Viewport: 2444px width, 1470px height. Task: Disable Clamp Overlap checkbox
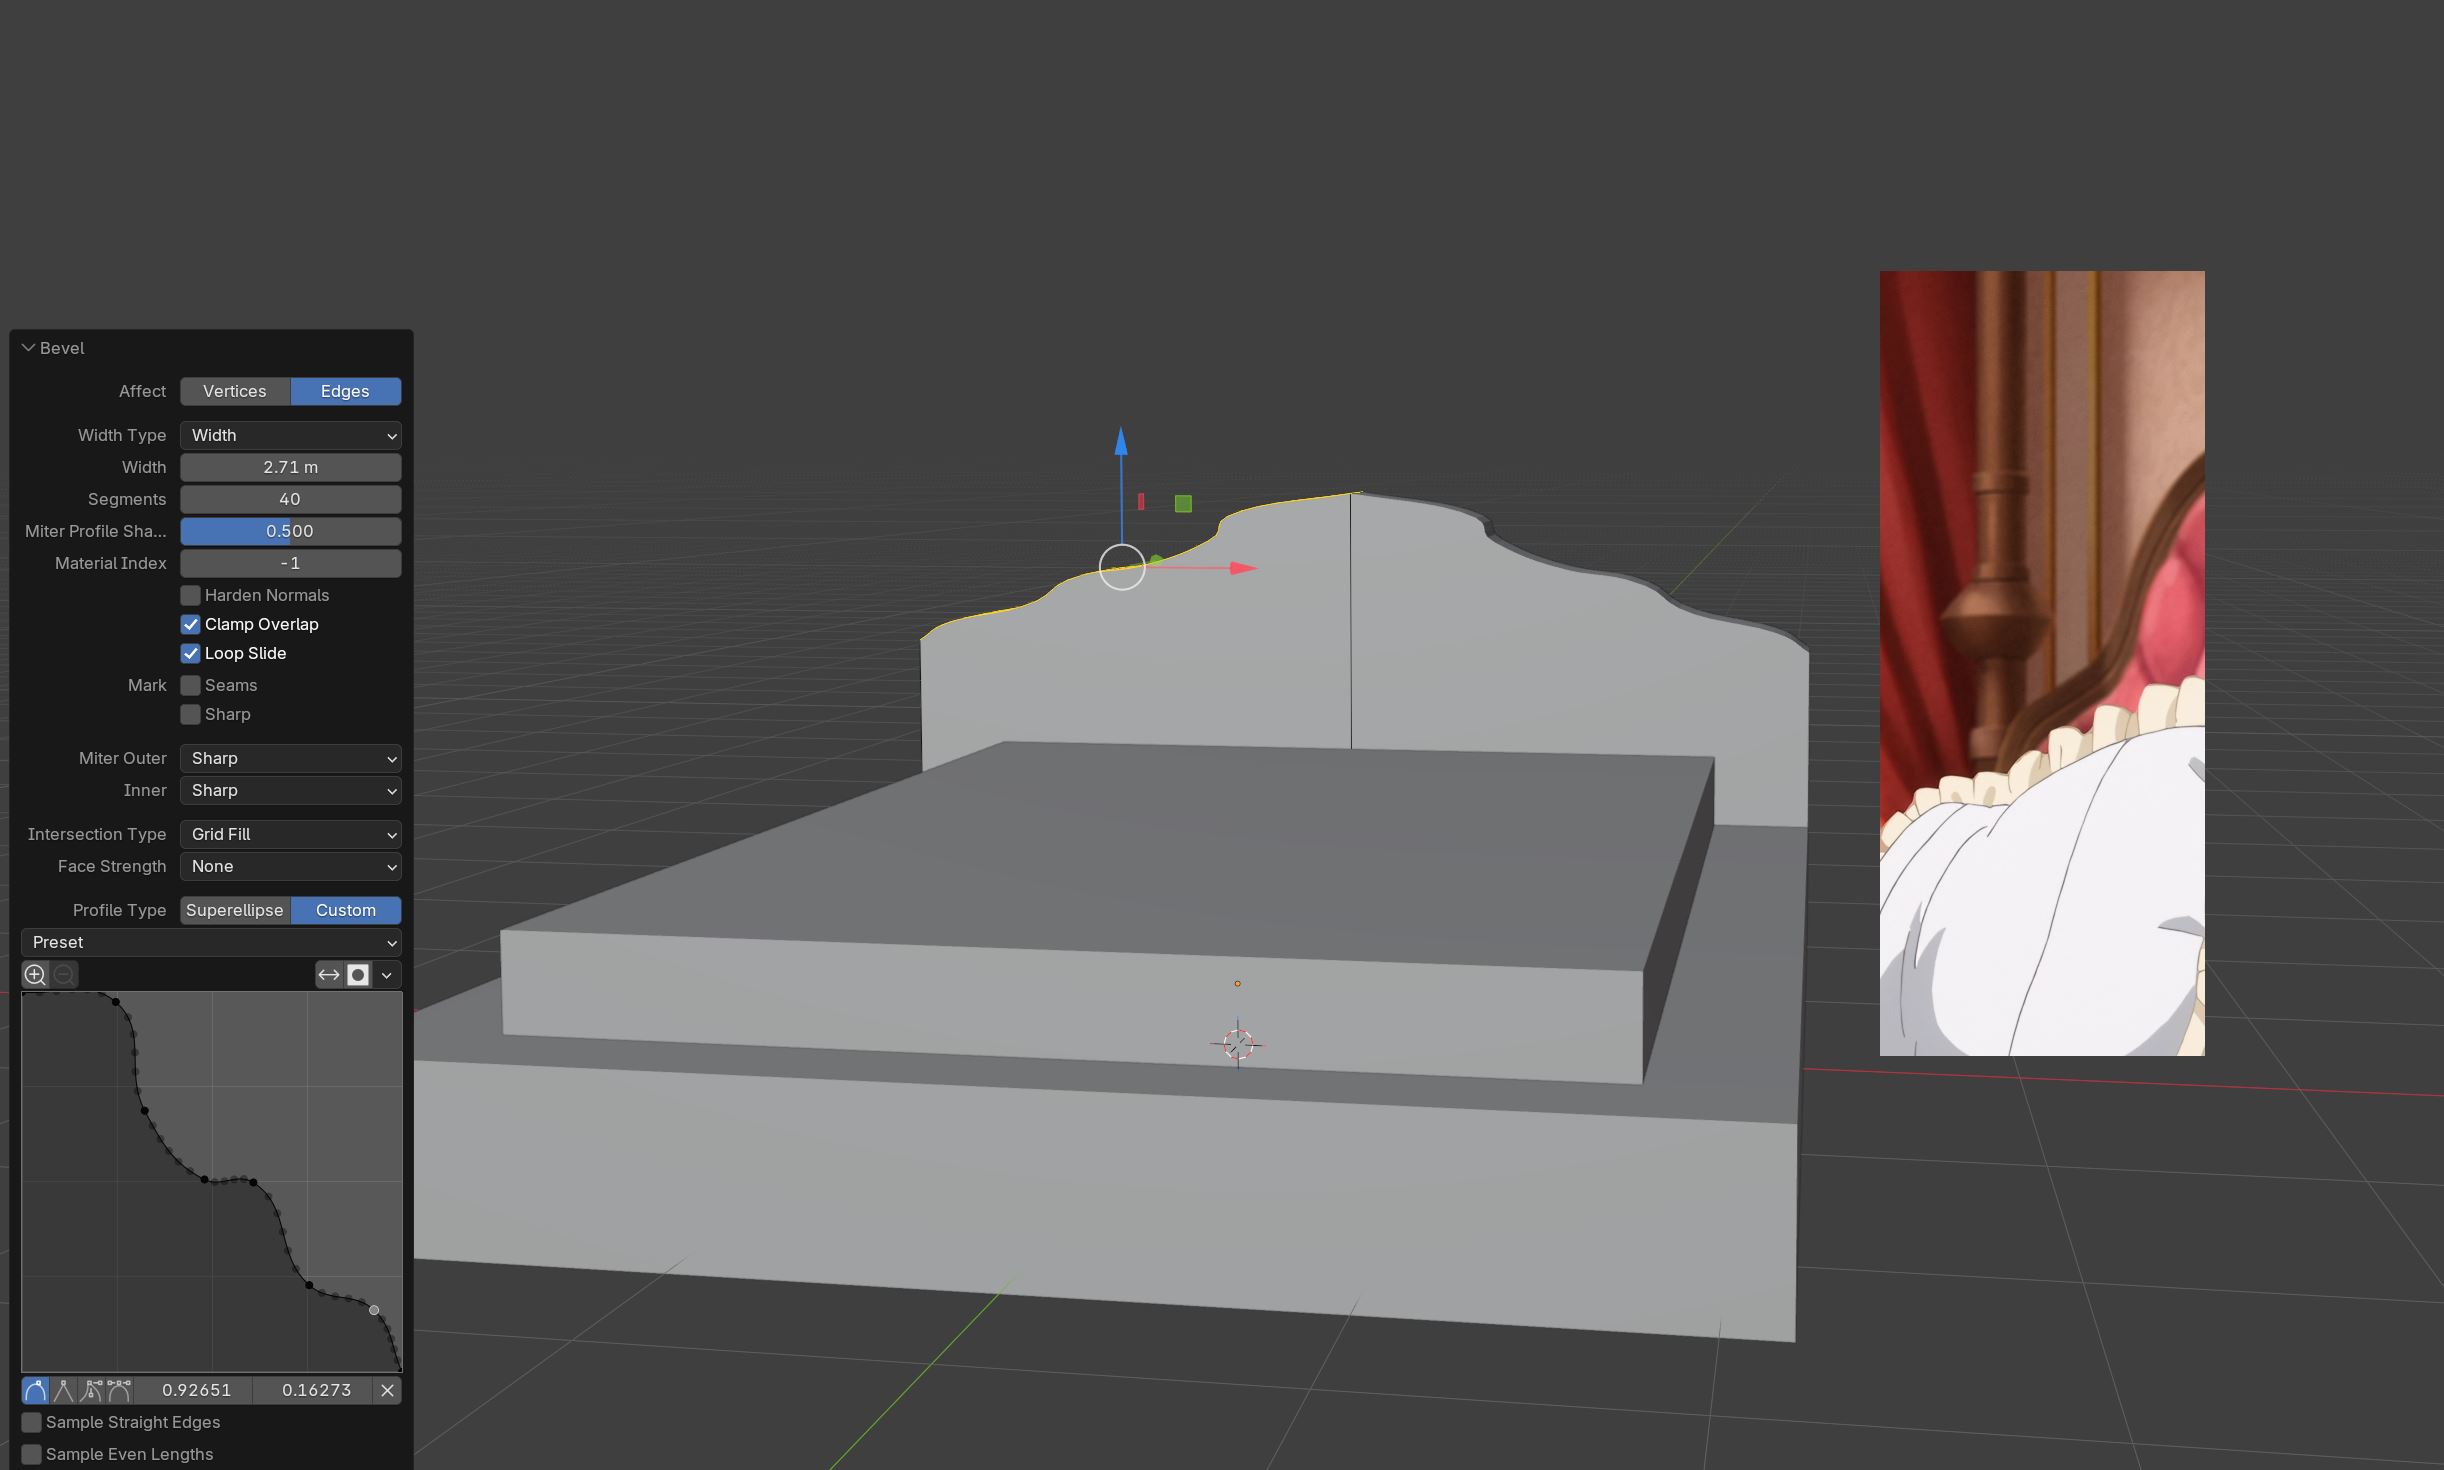(x=190, y=624)
